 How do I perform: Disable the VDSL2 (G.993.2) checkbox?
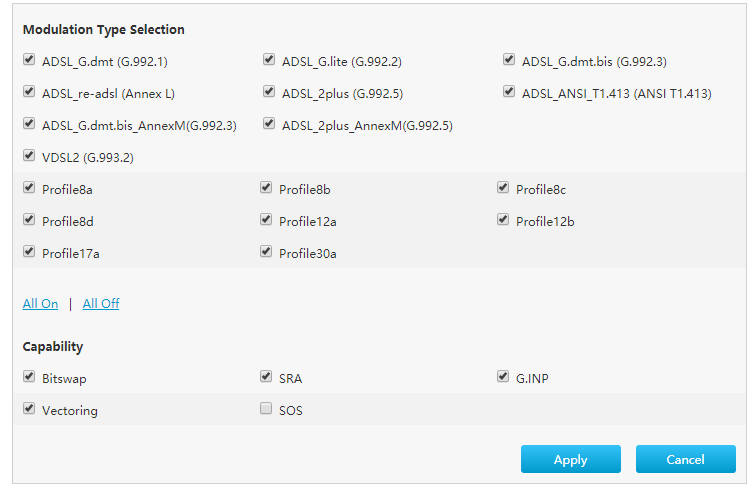tap(29, 156)
